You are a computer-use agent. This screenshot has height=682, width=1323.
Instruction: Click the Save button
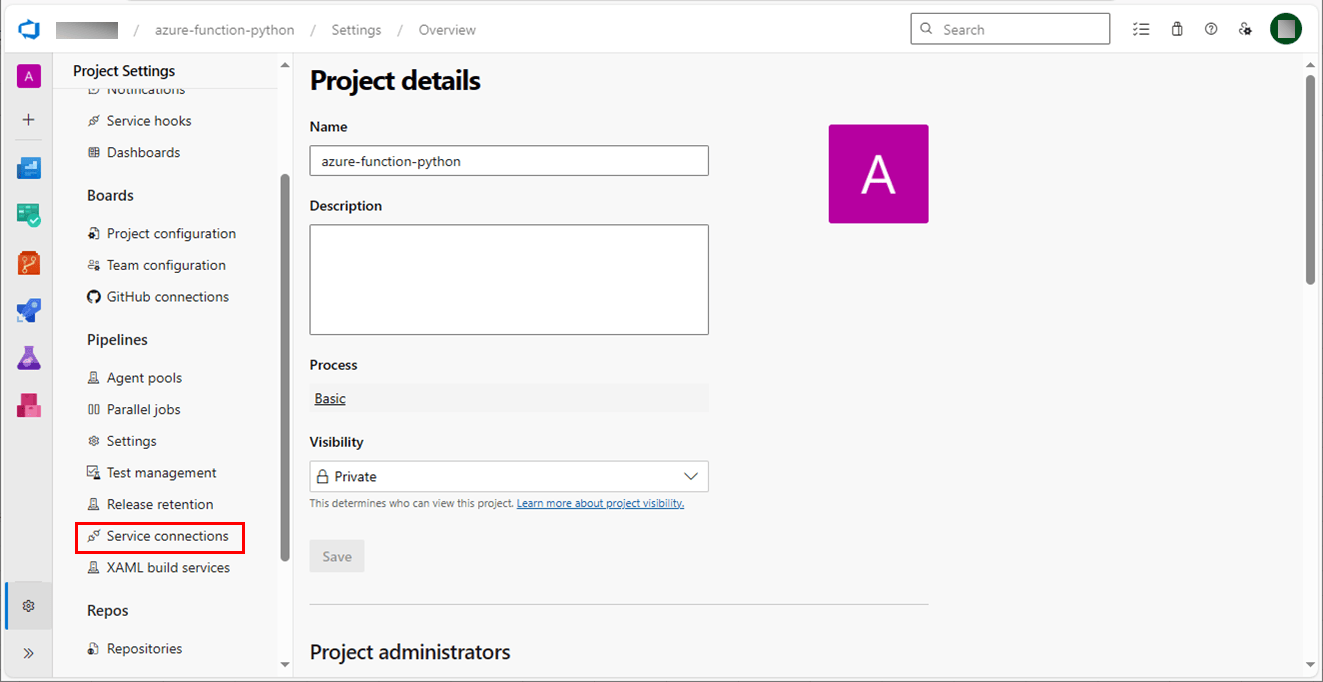337,557
